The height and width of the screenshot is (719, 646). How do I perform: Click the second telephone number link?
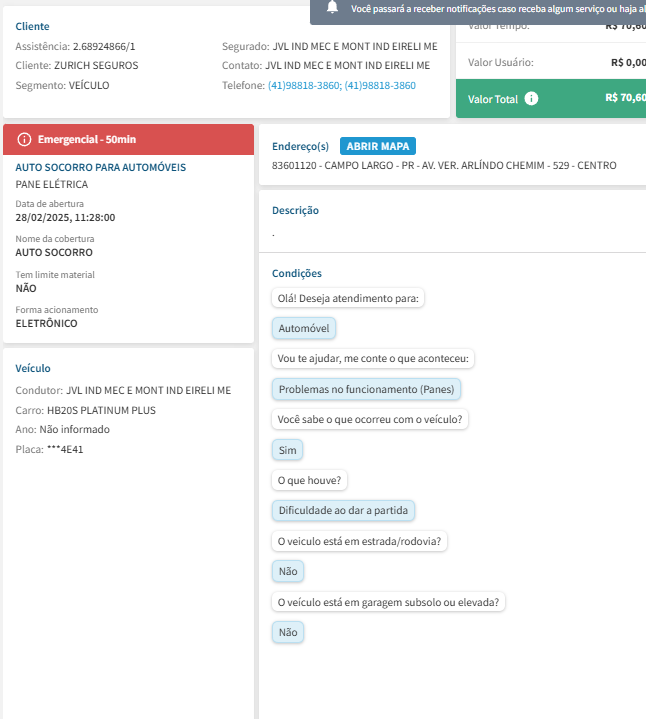380,86
